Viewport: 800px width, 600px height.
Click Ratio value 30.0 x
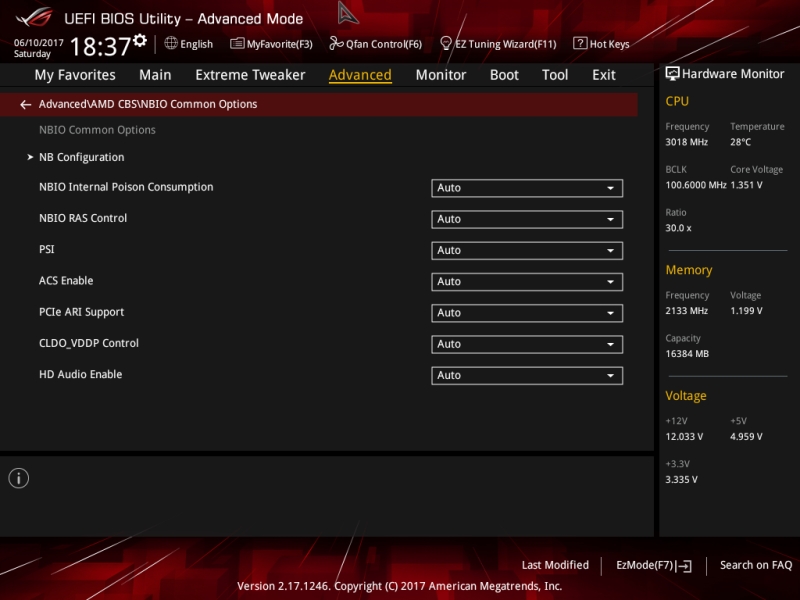click(678, 228)
